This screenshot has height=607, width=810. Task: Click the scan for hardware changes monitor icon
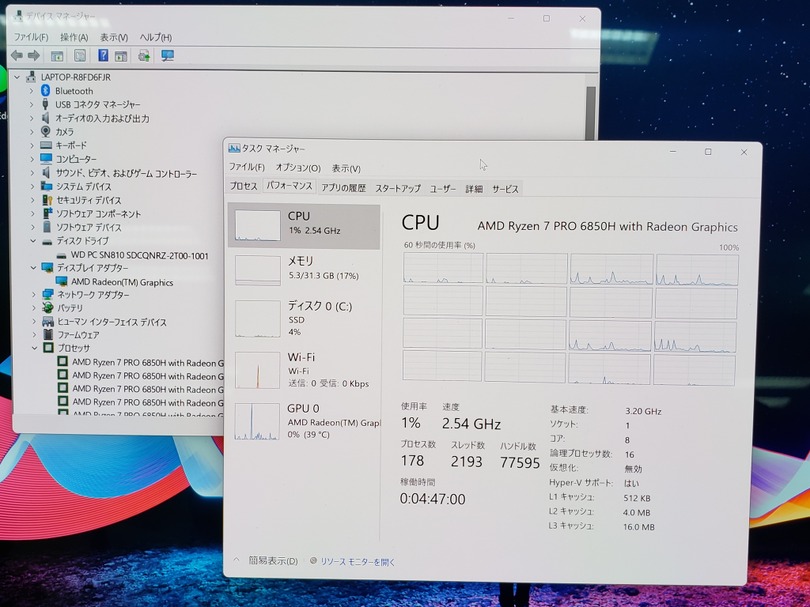pos(167,56)
